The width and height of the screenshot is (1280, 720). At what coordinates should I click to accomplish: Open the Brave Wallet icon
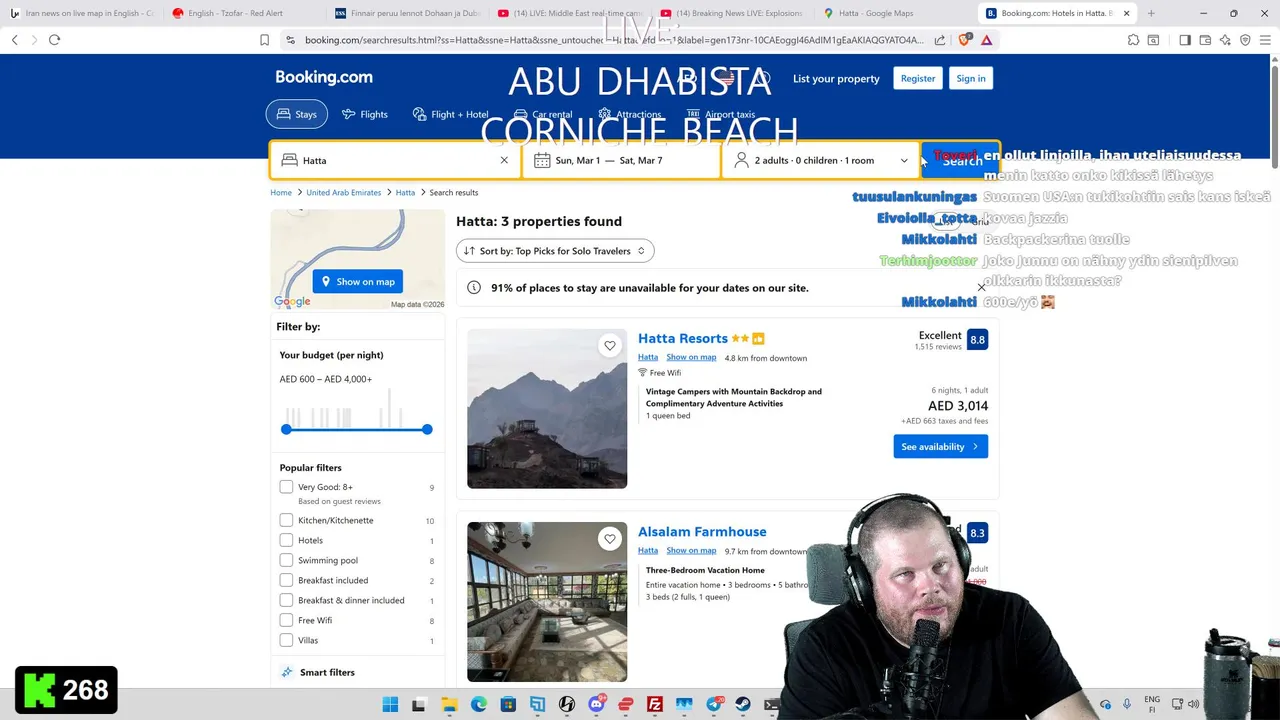click(x=1205, y=40)
